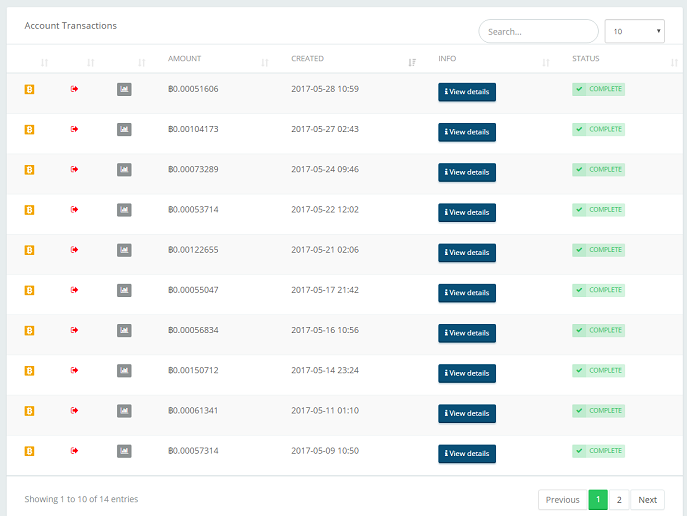Viewport: 687px width, 516px height.
Task: Click Bitcoin icon in 2017-05-09 10:50 row
Action: [29, 451]
